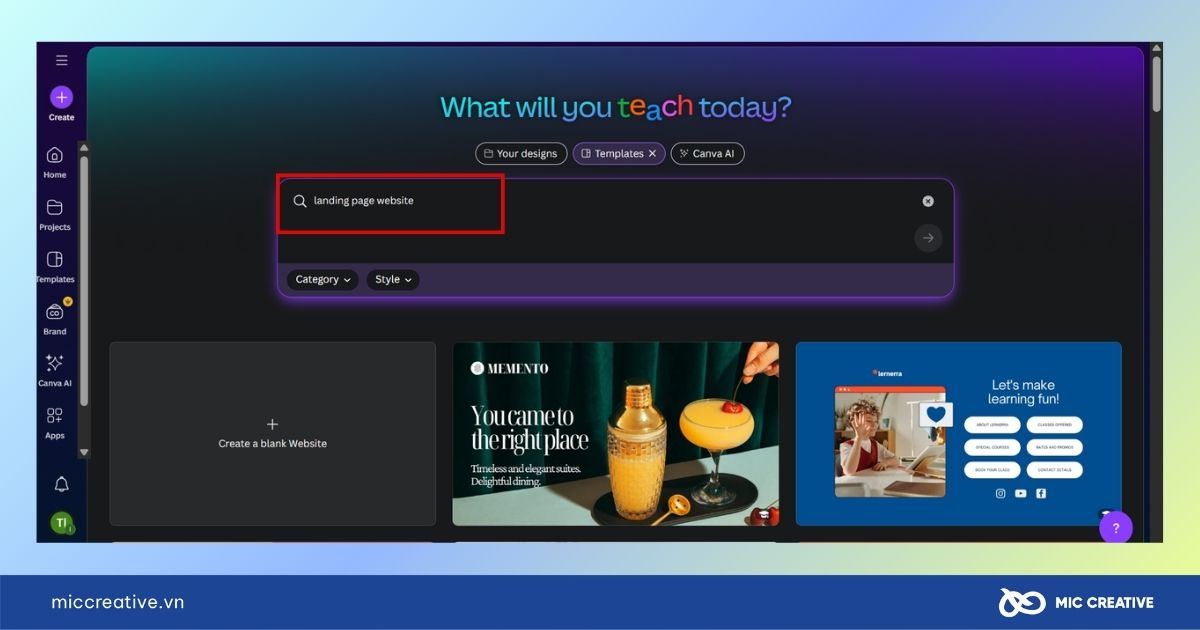Switch to the Canva AI tab

coord(708,154)
